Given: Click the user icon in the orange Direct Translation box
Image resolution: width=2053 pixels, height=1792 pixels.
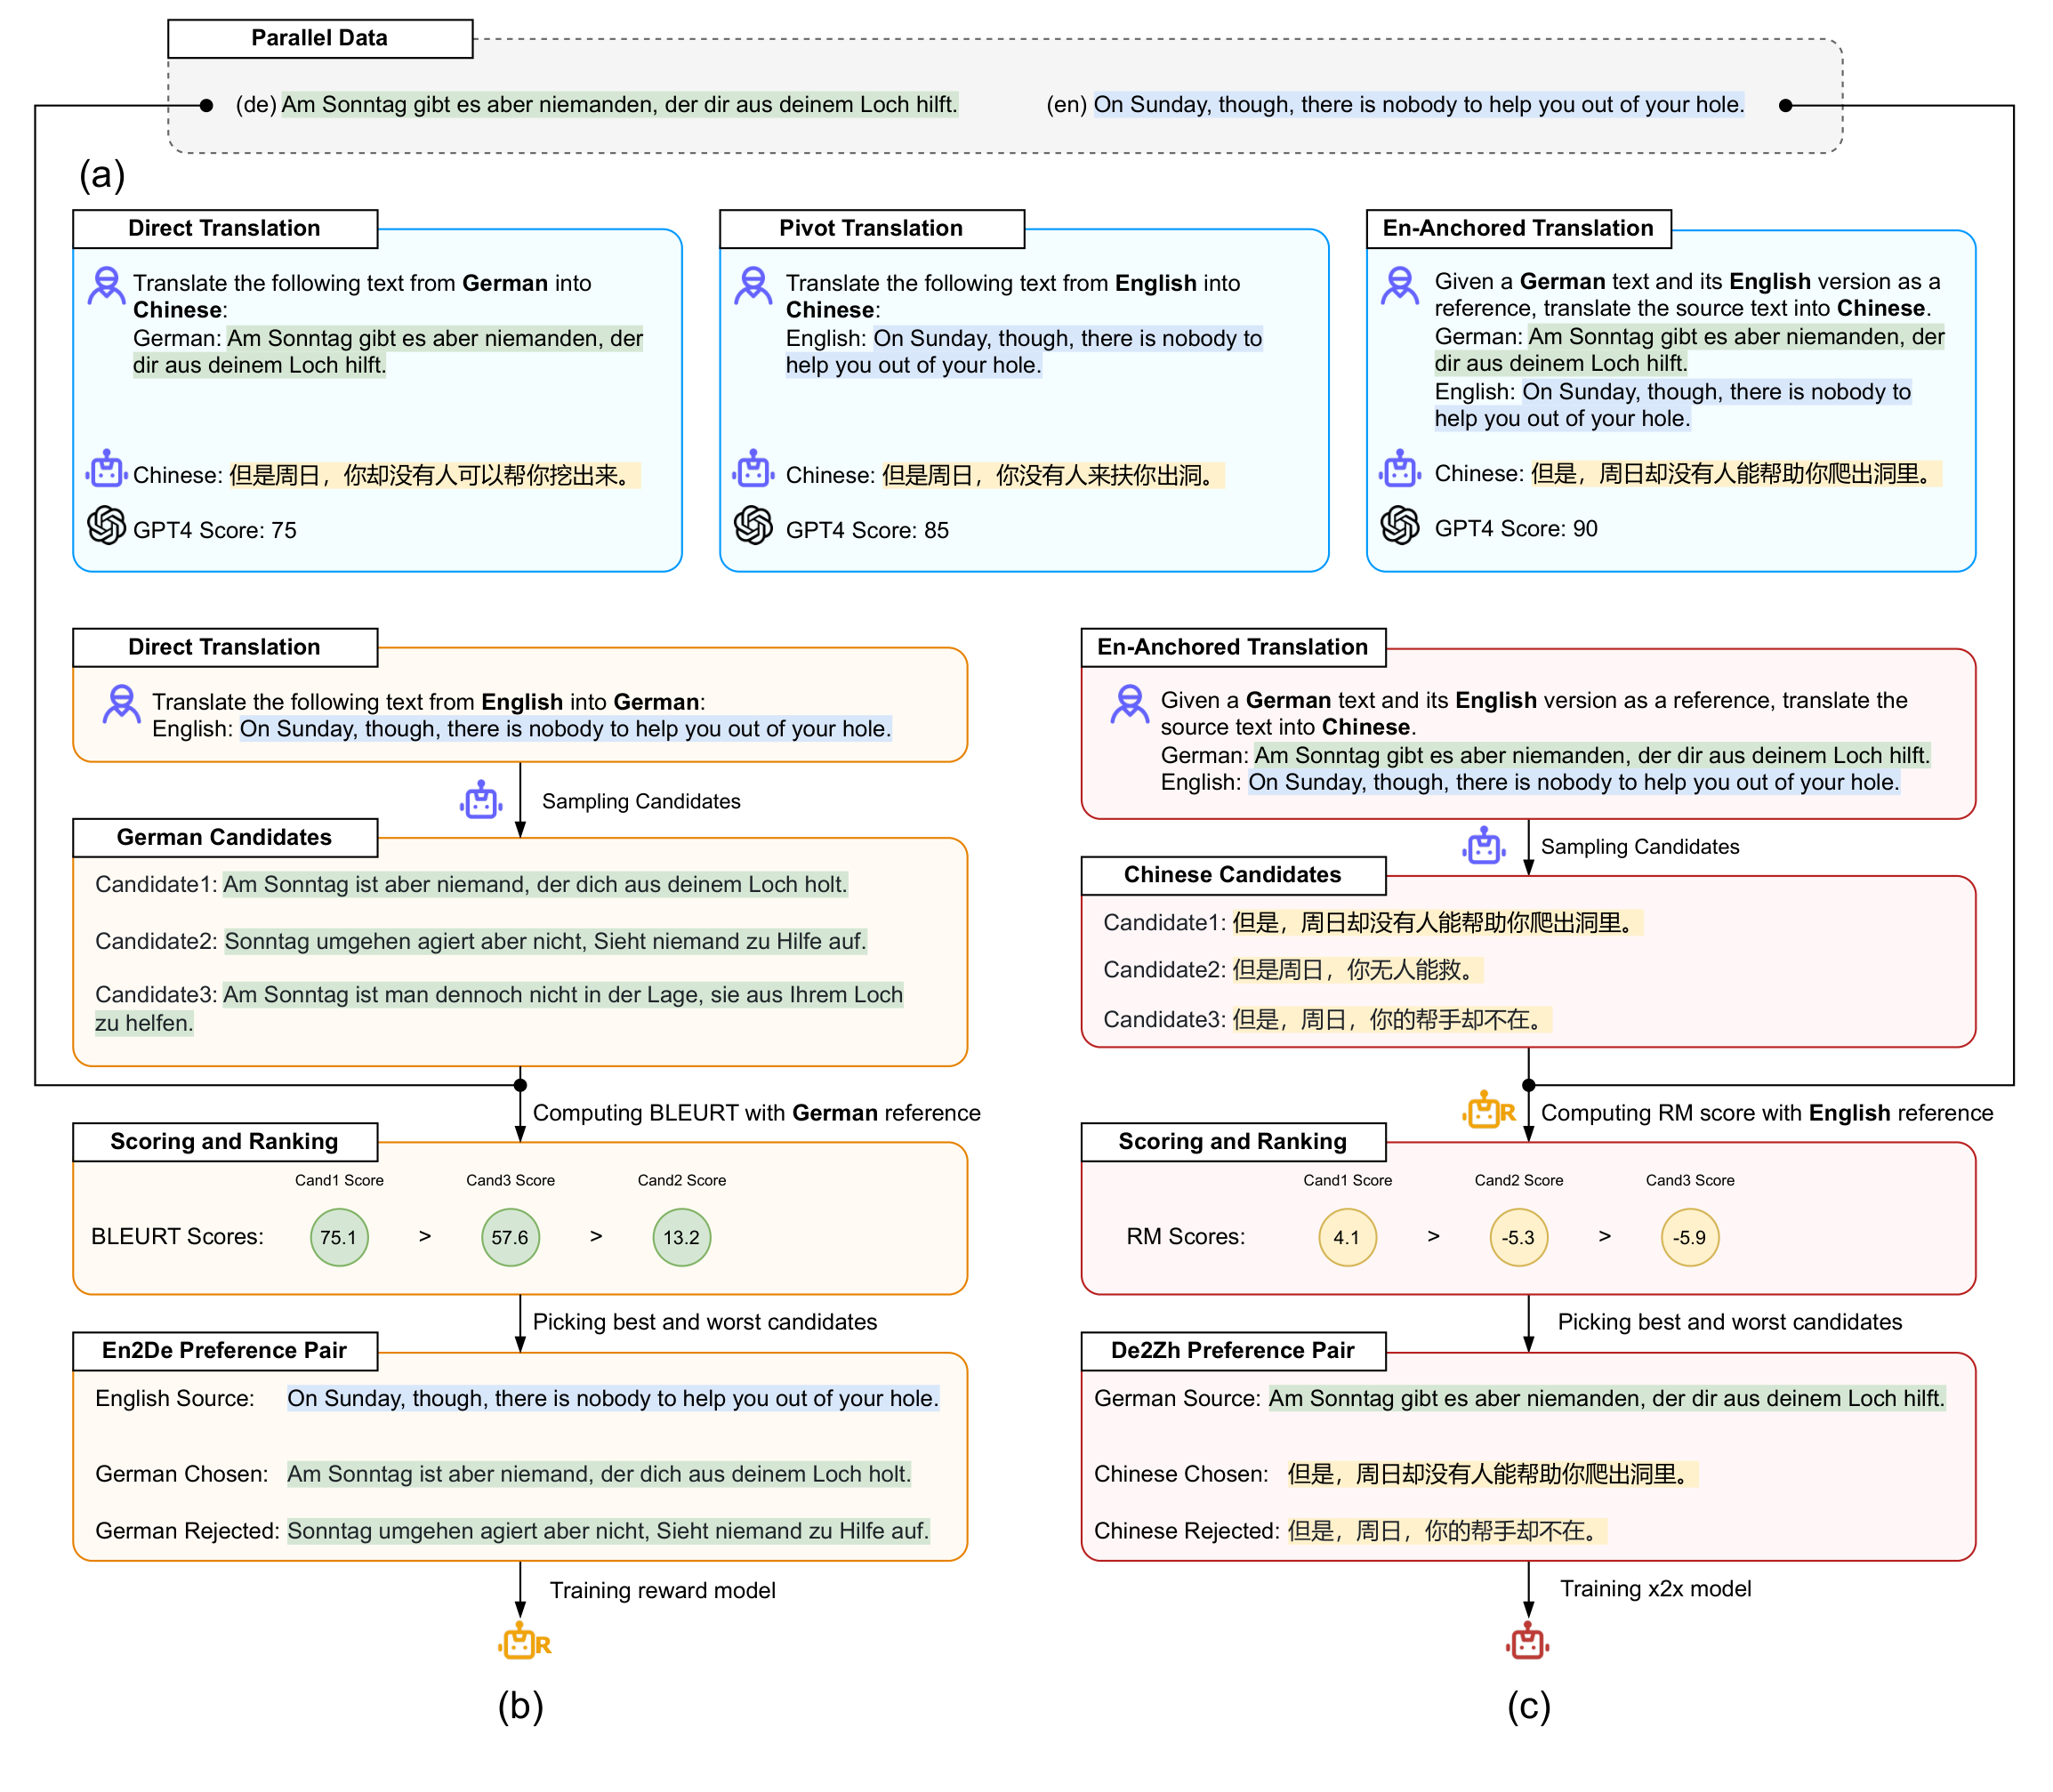Looking at the screenshot, I should (x=122, y=704).
